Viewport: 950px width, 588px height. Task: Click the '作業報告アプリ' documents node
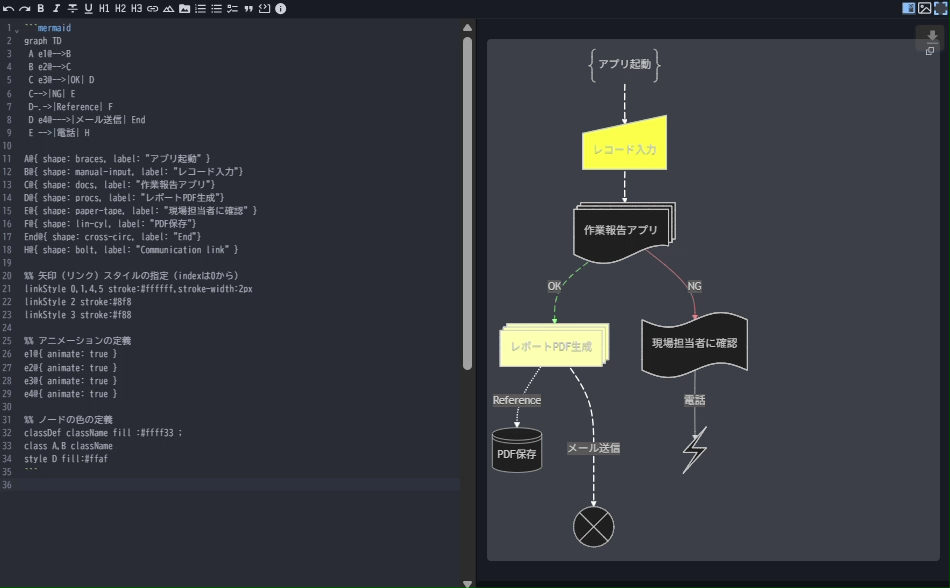pyautogui.click(x=624, y=233)
